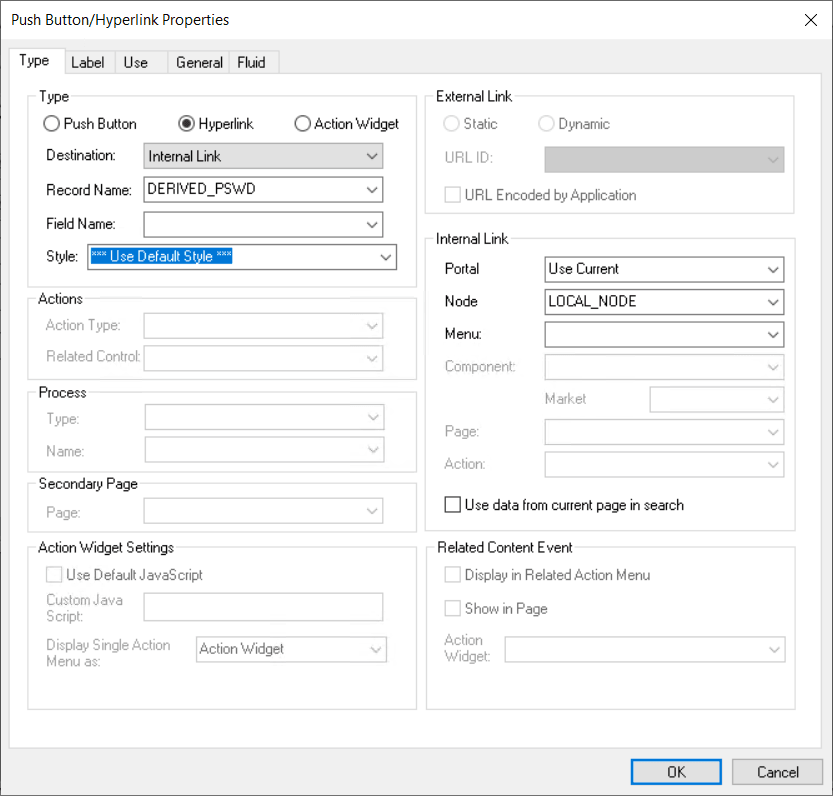The width and height of the screenshot is (833, 796).
Task: Select the Push Button radio option
Action: (x=51, y=123)
